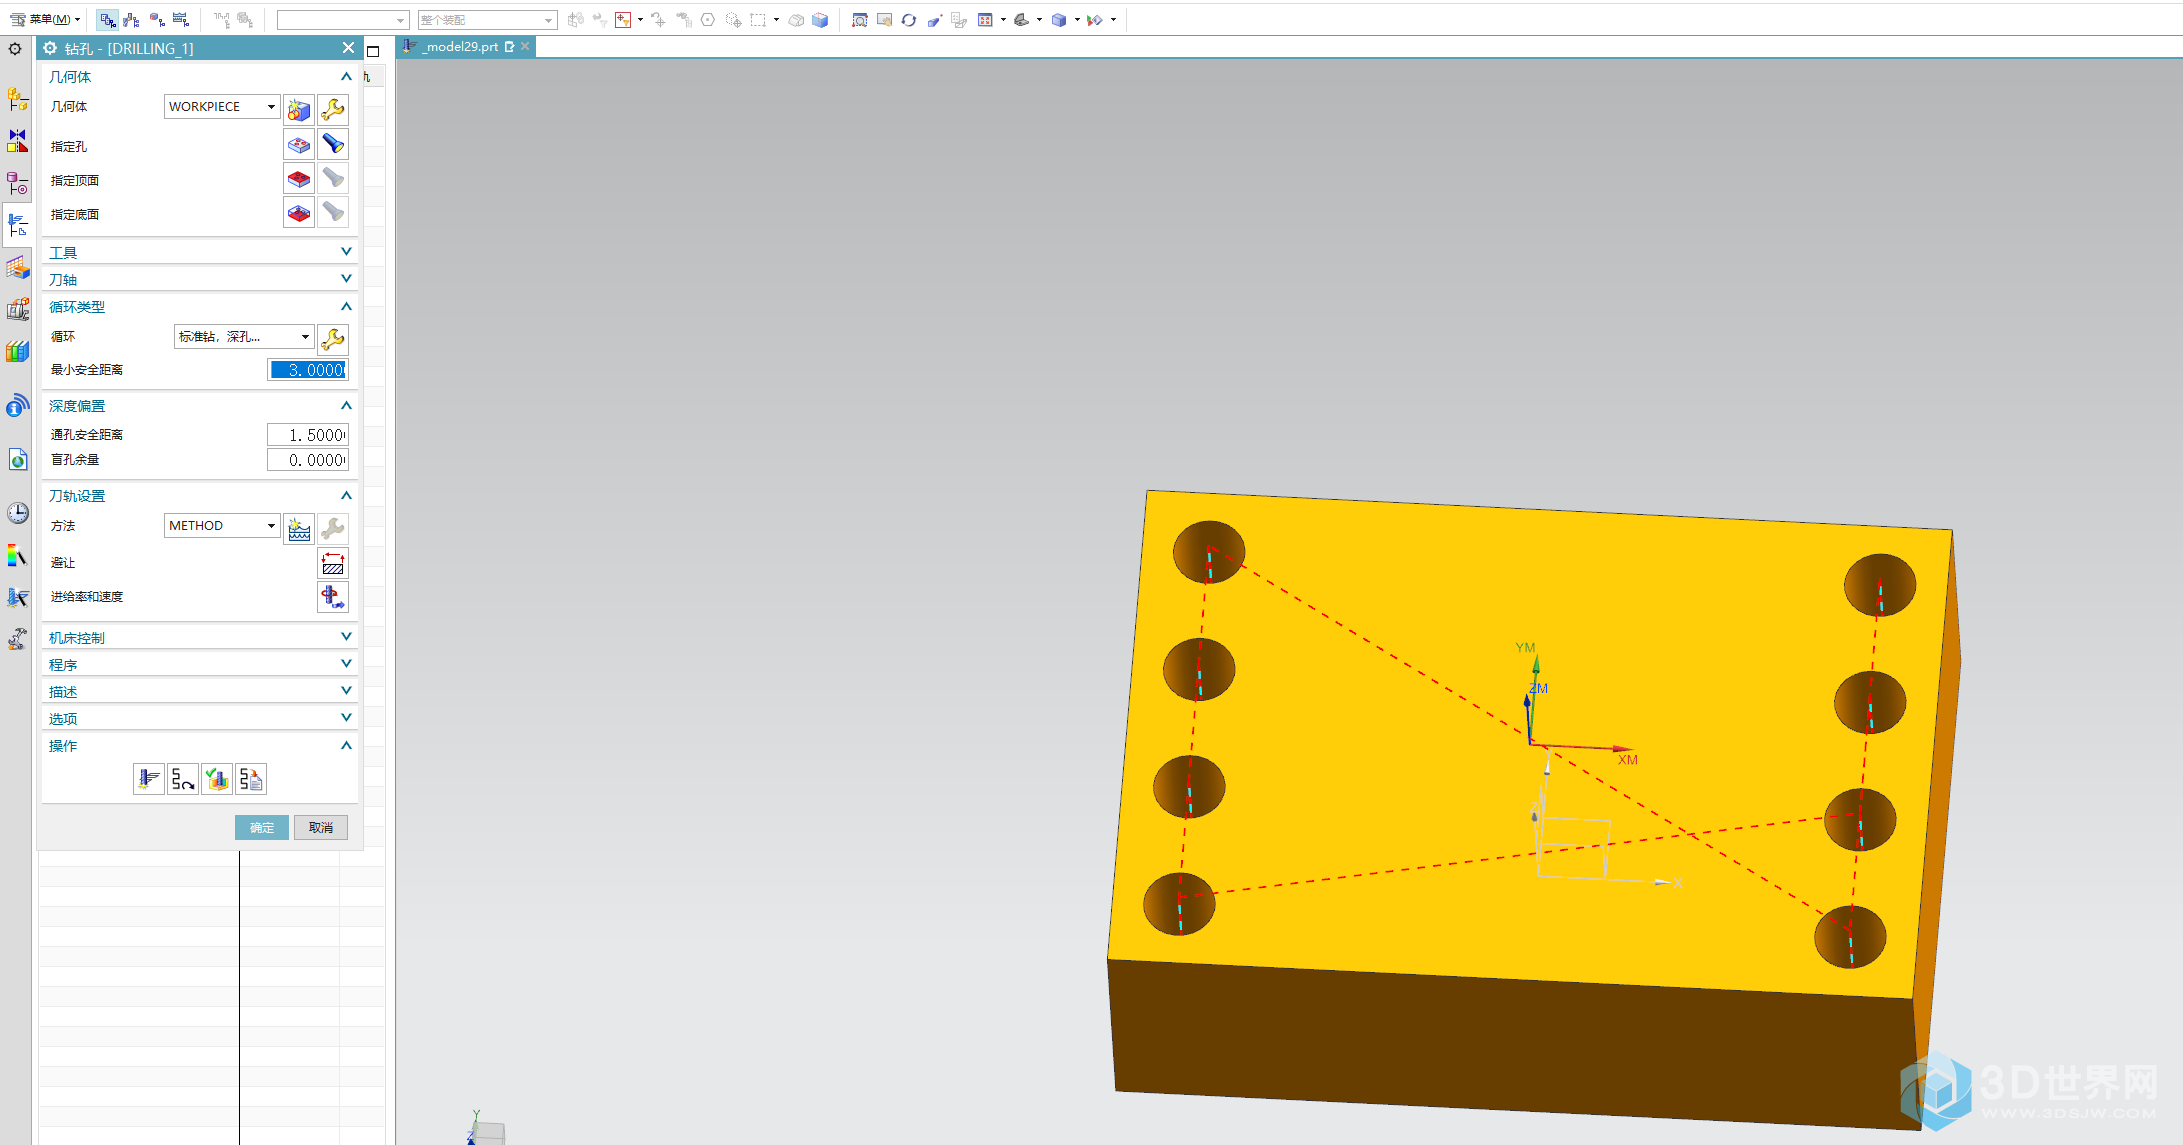This screenshot has height=1145, width=2183.
Task: Close the _model29.prt tab
Action: pos(525,46)
